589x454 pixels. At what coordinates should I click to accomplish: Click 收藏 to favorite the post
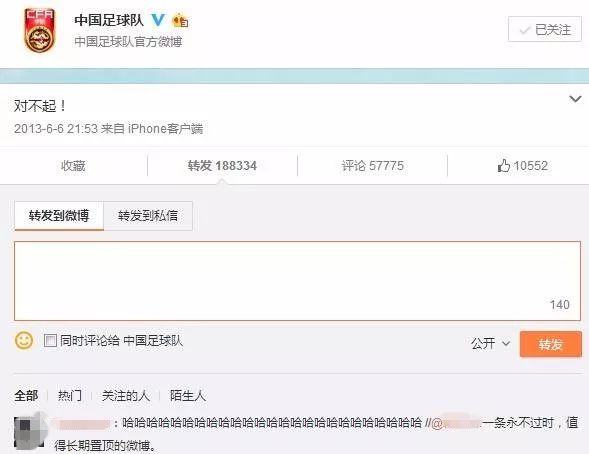pos(73,166)
